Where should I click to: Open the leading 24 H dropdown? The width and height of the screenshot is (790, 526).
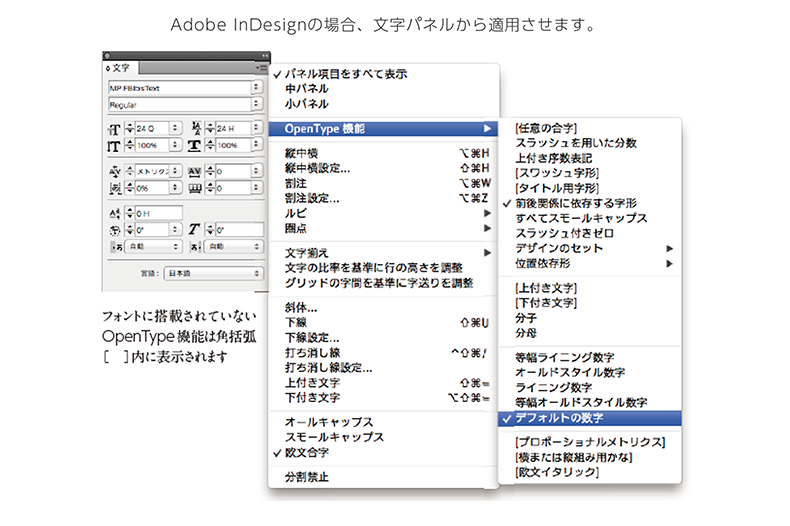pyautogui.click(x=256, y=128)
